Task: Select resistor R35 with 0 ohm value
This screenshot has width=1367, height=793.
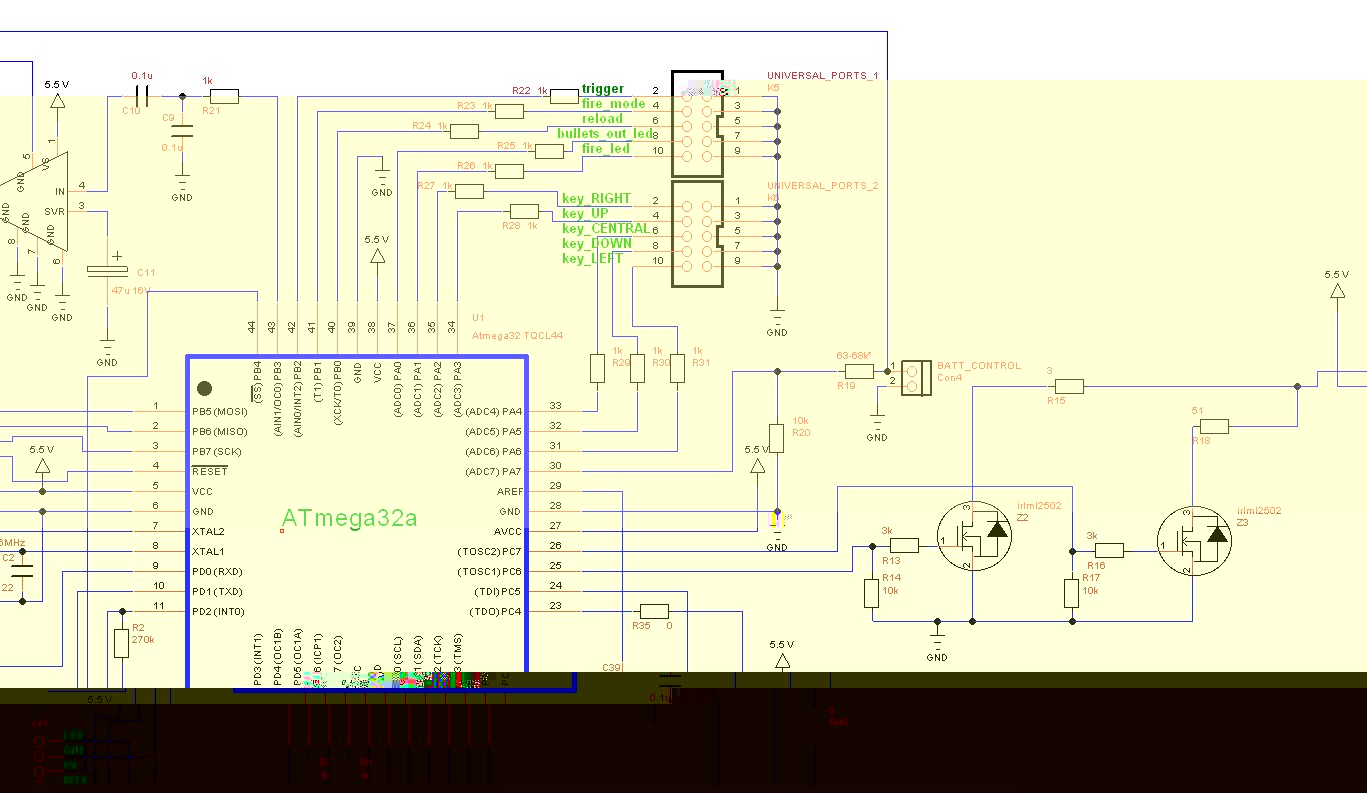Action: coord(654,611)
